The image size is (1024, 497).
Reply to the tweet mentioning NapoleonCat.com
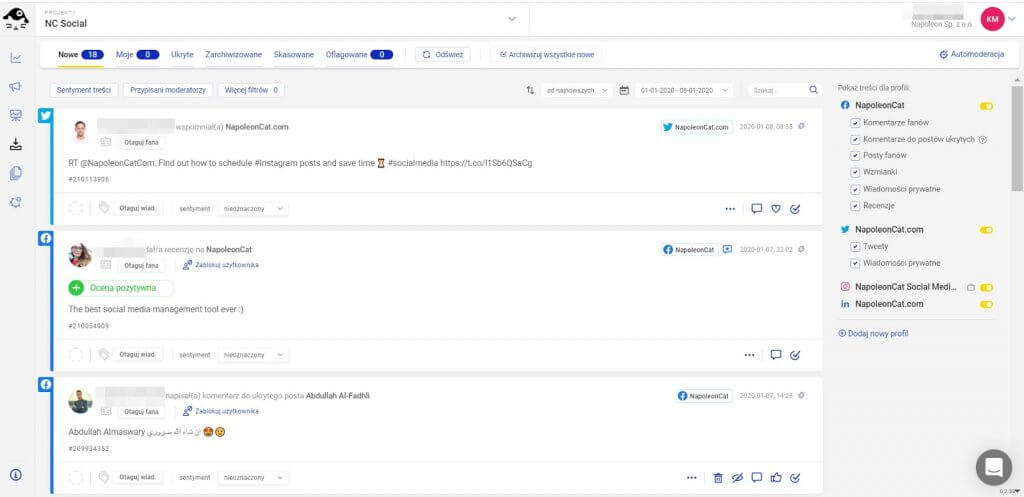[757, 209]
